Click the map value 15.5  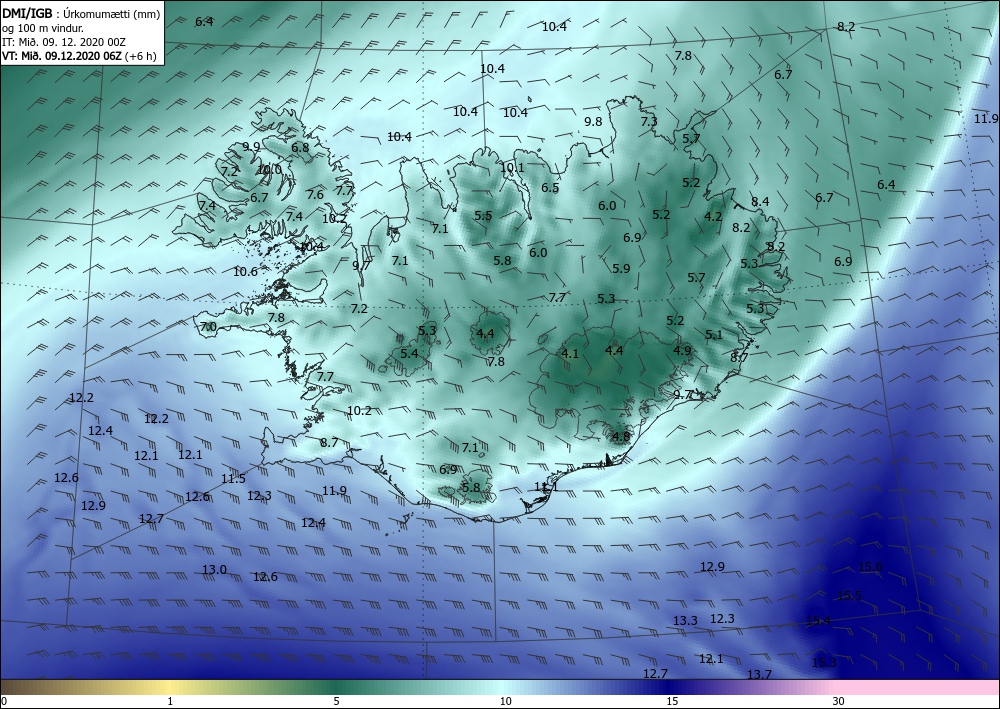849,596
